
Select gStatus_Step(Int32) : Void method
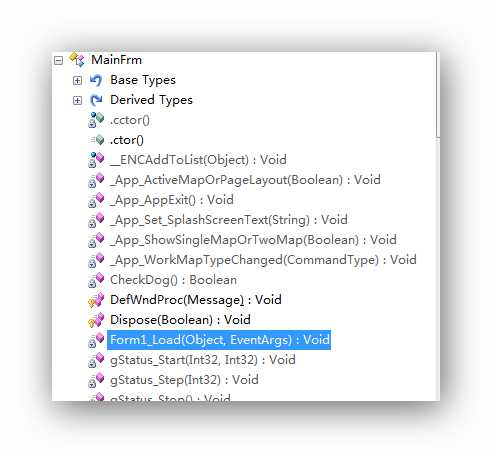coord(184,380)
